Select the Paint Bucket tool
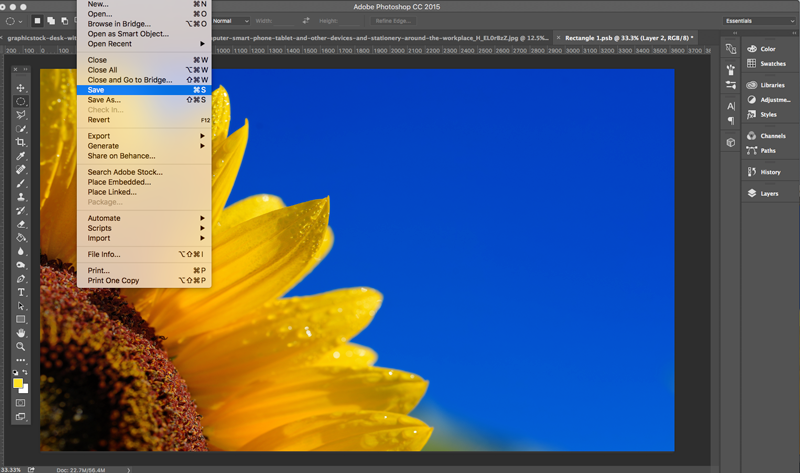The height and width of the screenshot is (473, 800). pos(20,237)
